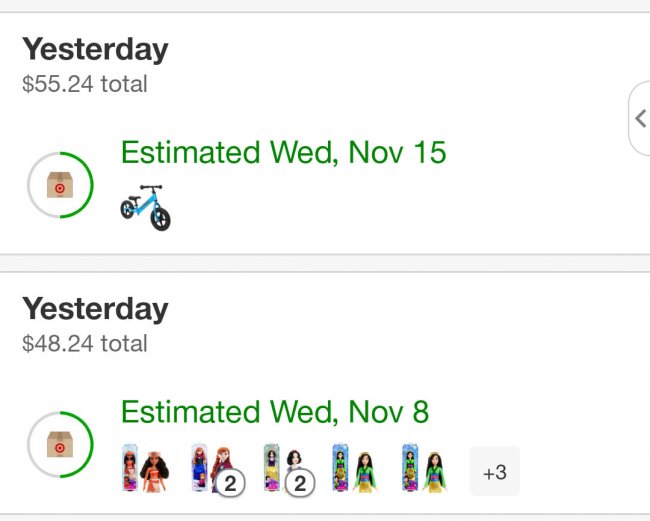The width and height of the screenshot is (650, 521).
Task: Open the Estimated Wed, Nov 8 delivery link
Action: point(275,411)
